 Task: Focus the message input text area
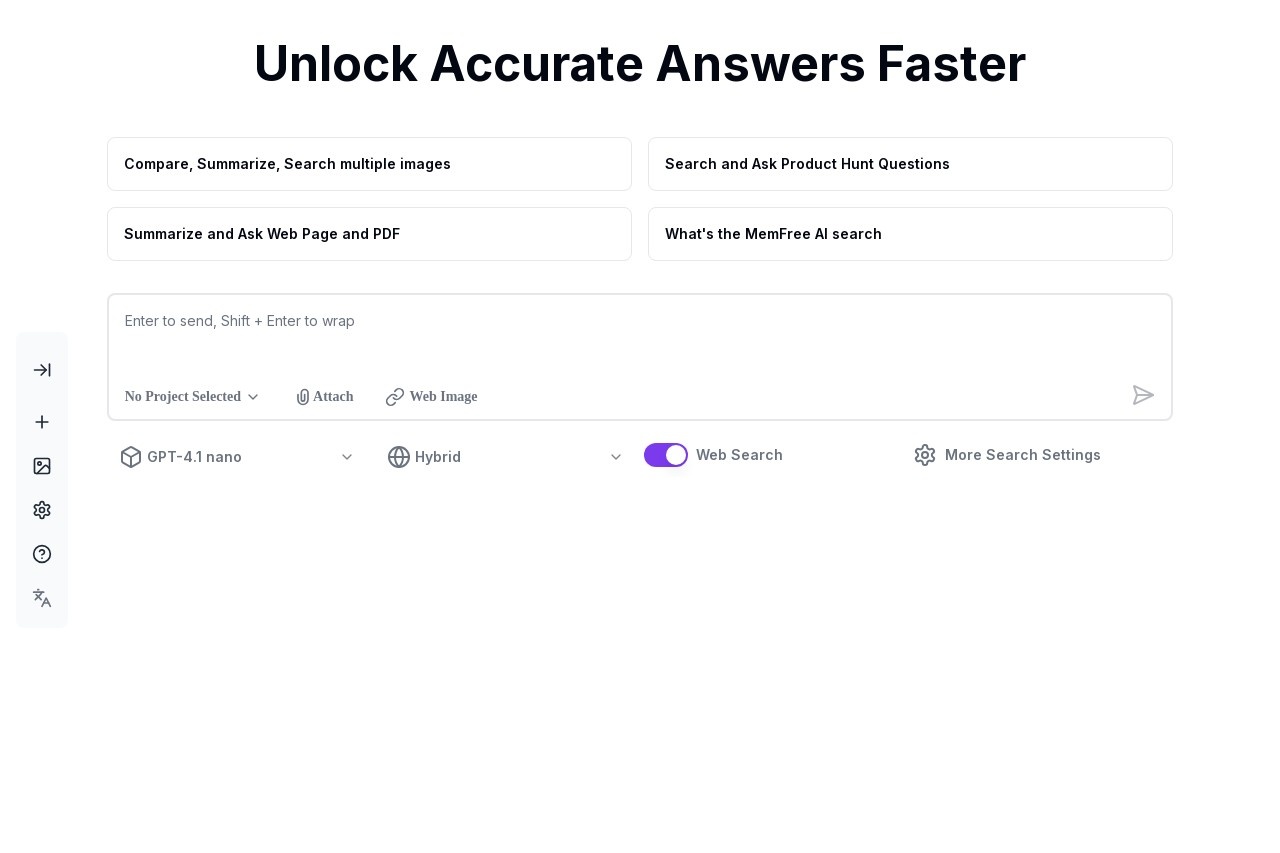pyautogui.click(x=640, y=337)
